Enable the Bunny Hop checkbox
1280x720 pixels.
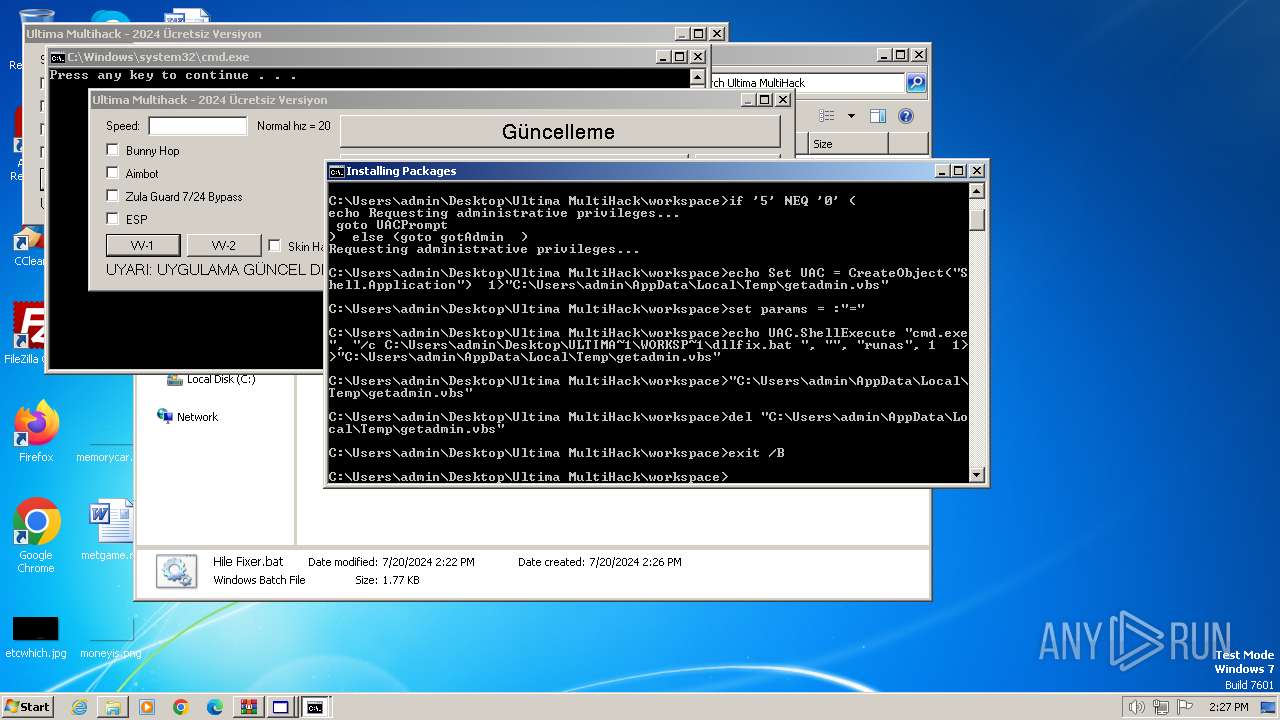pyautogui.click(x=113, y=150)
